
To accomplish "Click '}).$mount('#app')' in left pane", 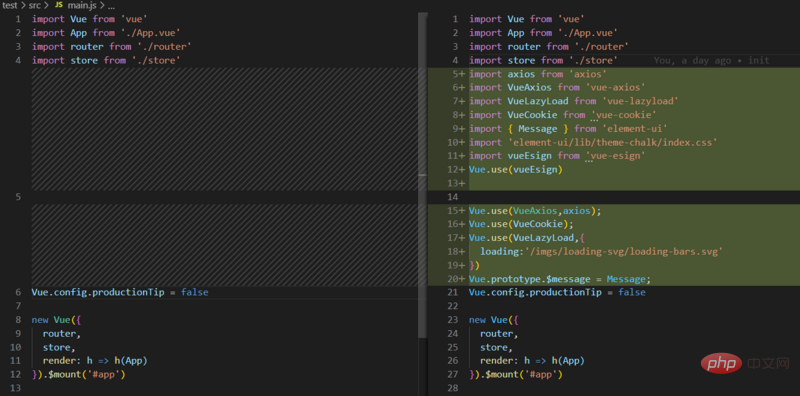I will pos(79,375).
